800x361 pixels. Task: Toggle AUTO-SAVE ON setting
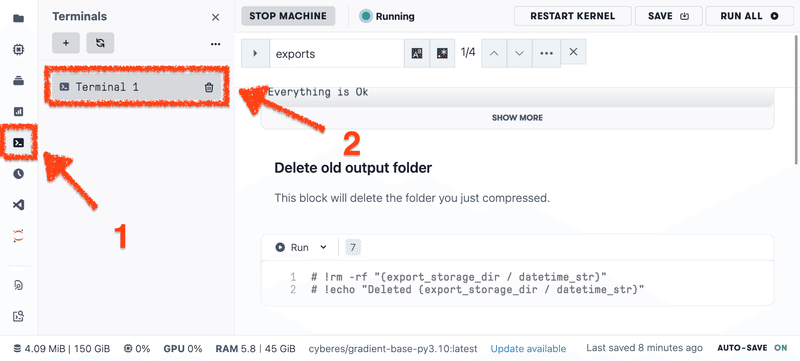pos(753,348)
